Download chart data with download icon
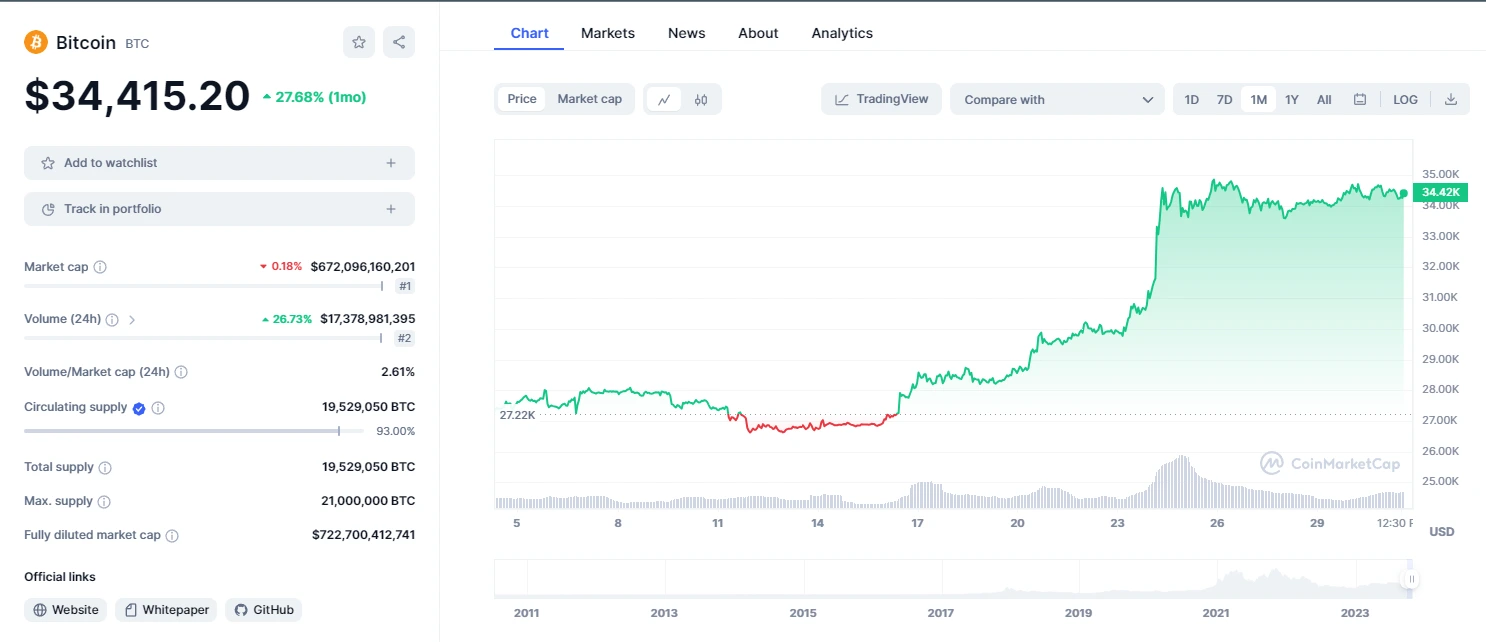 (1451, 99)
